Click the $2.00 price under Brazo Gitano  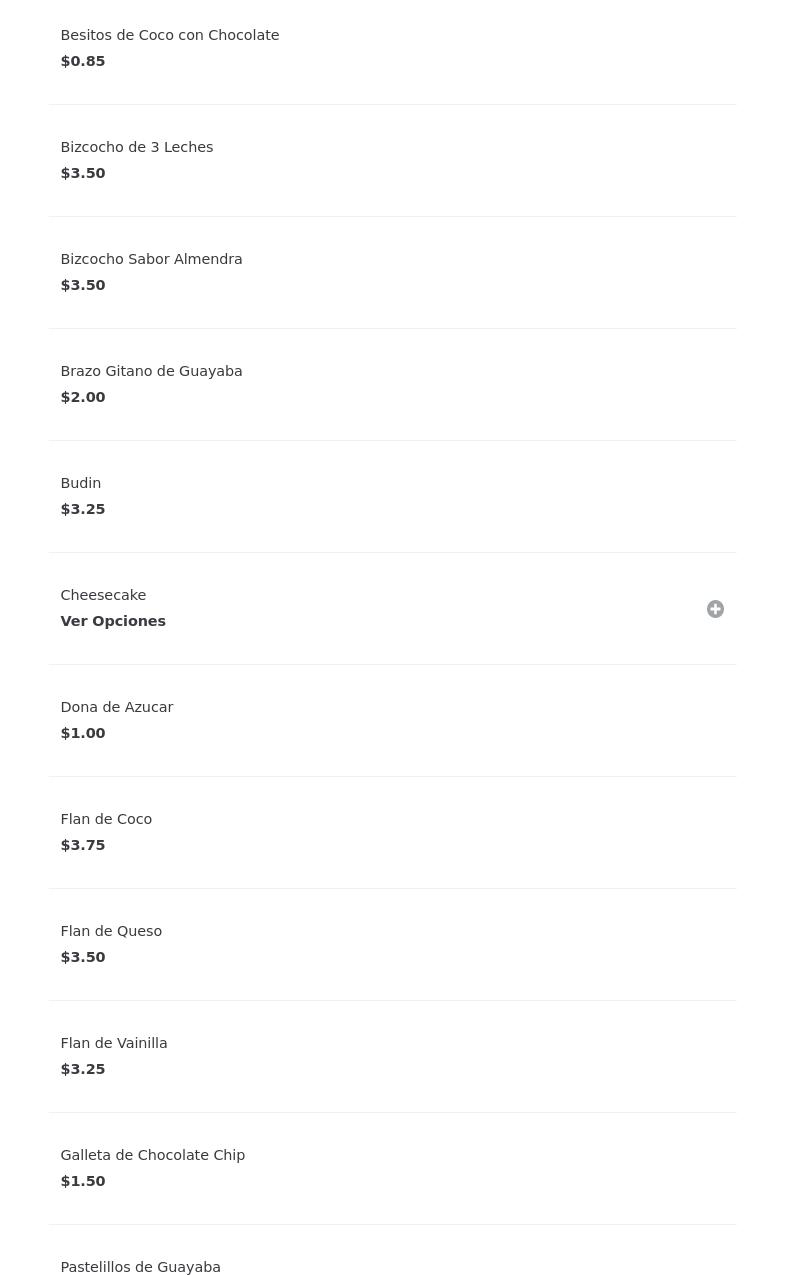point(83,397)
